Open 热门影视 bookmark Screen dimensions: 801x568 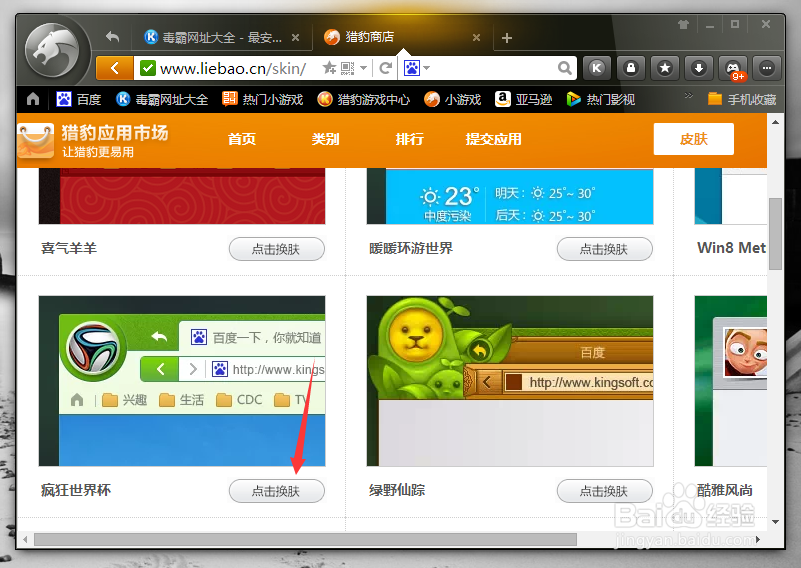pos(601,99)
